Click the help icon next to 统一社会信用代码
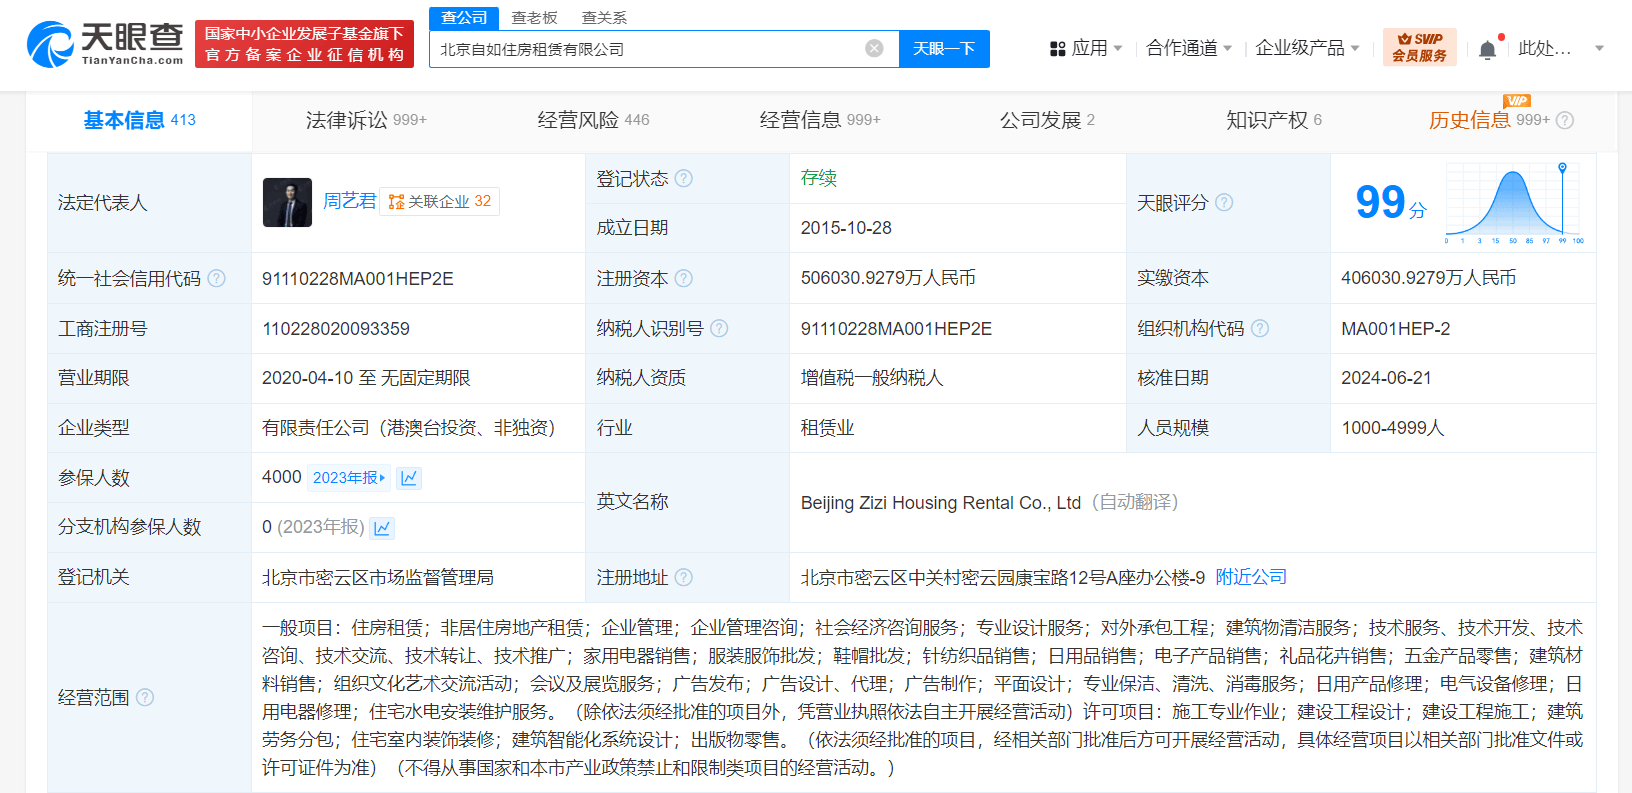The width and height of the screenshot is (1632, 793). [x=216, y=278]
